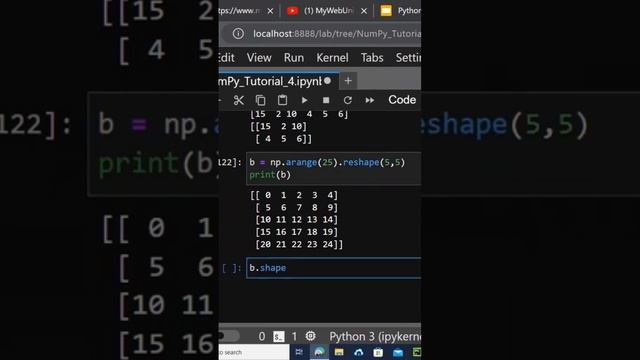Click into the b.shape code cell
The width and height of the screenshot is (640, 360).
click(x=334, y=268)
